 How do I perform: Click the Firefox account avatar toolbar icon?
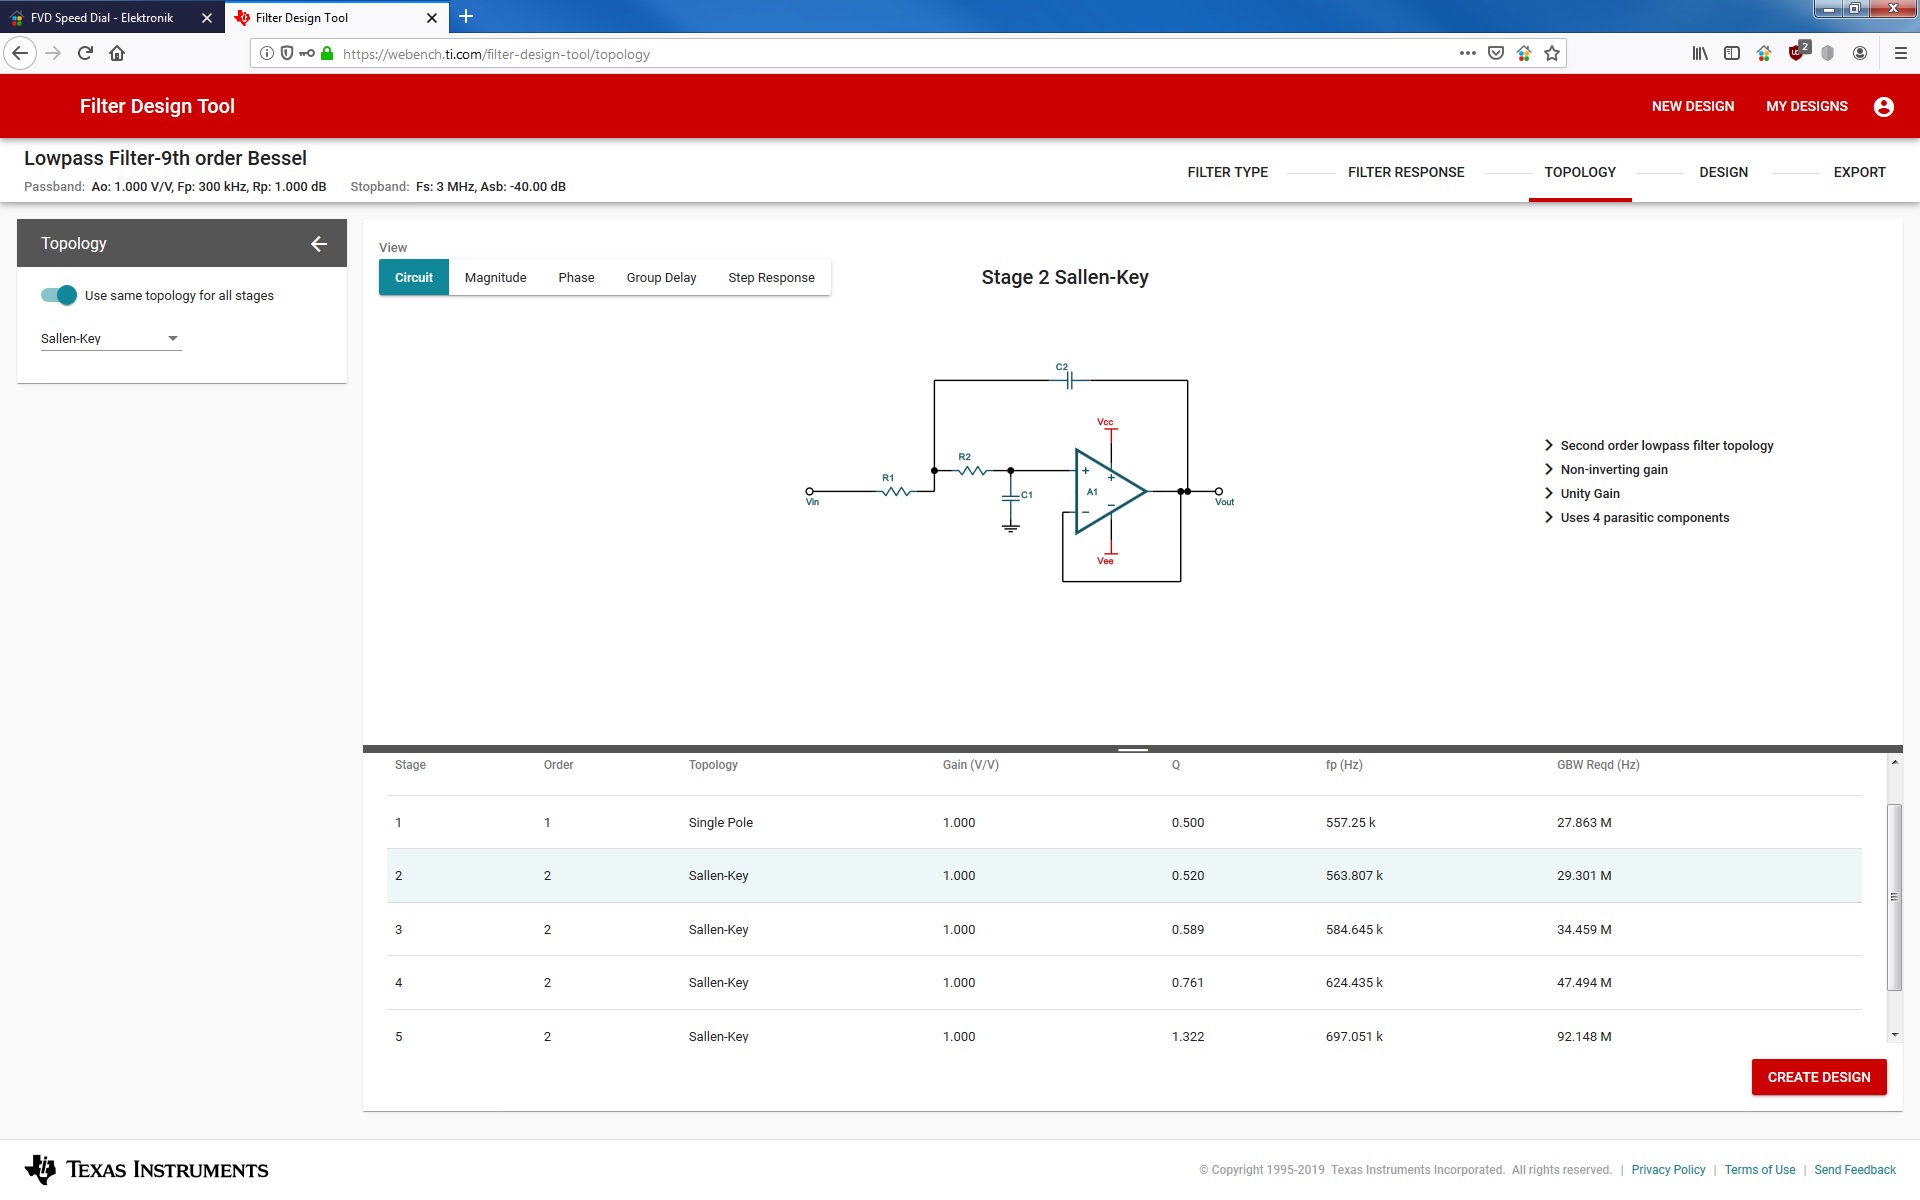click(x=1860, y=54)
